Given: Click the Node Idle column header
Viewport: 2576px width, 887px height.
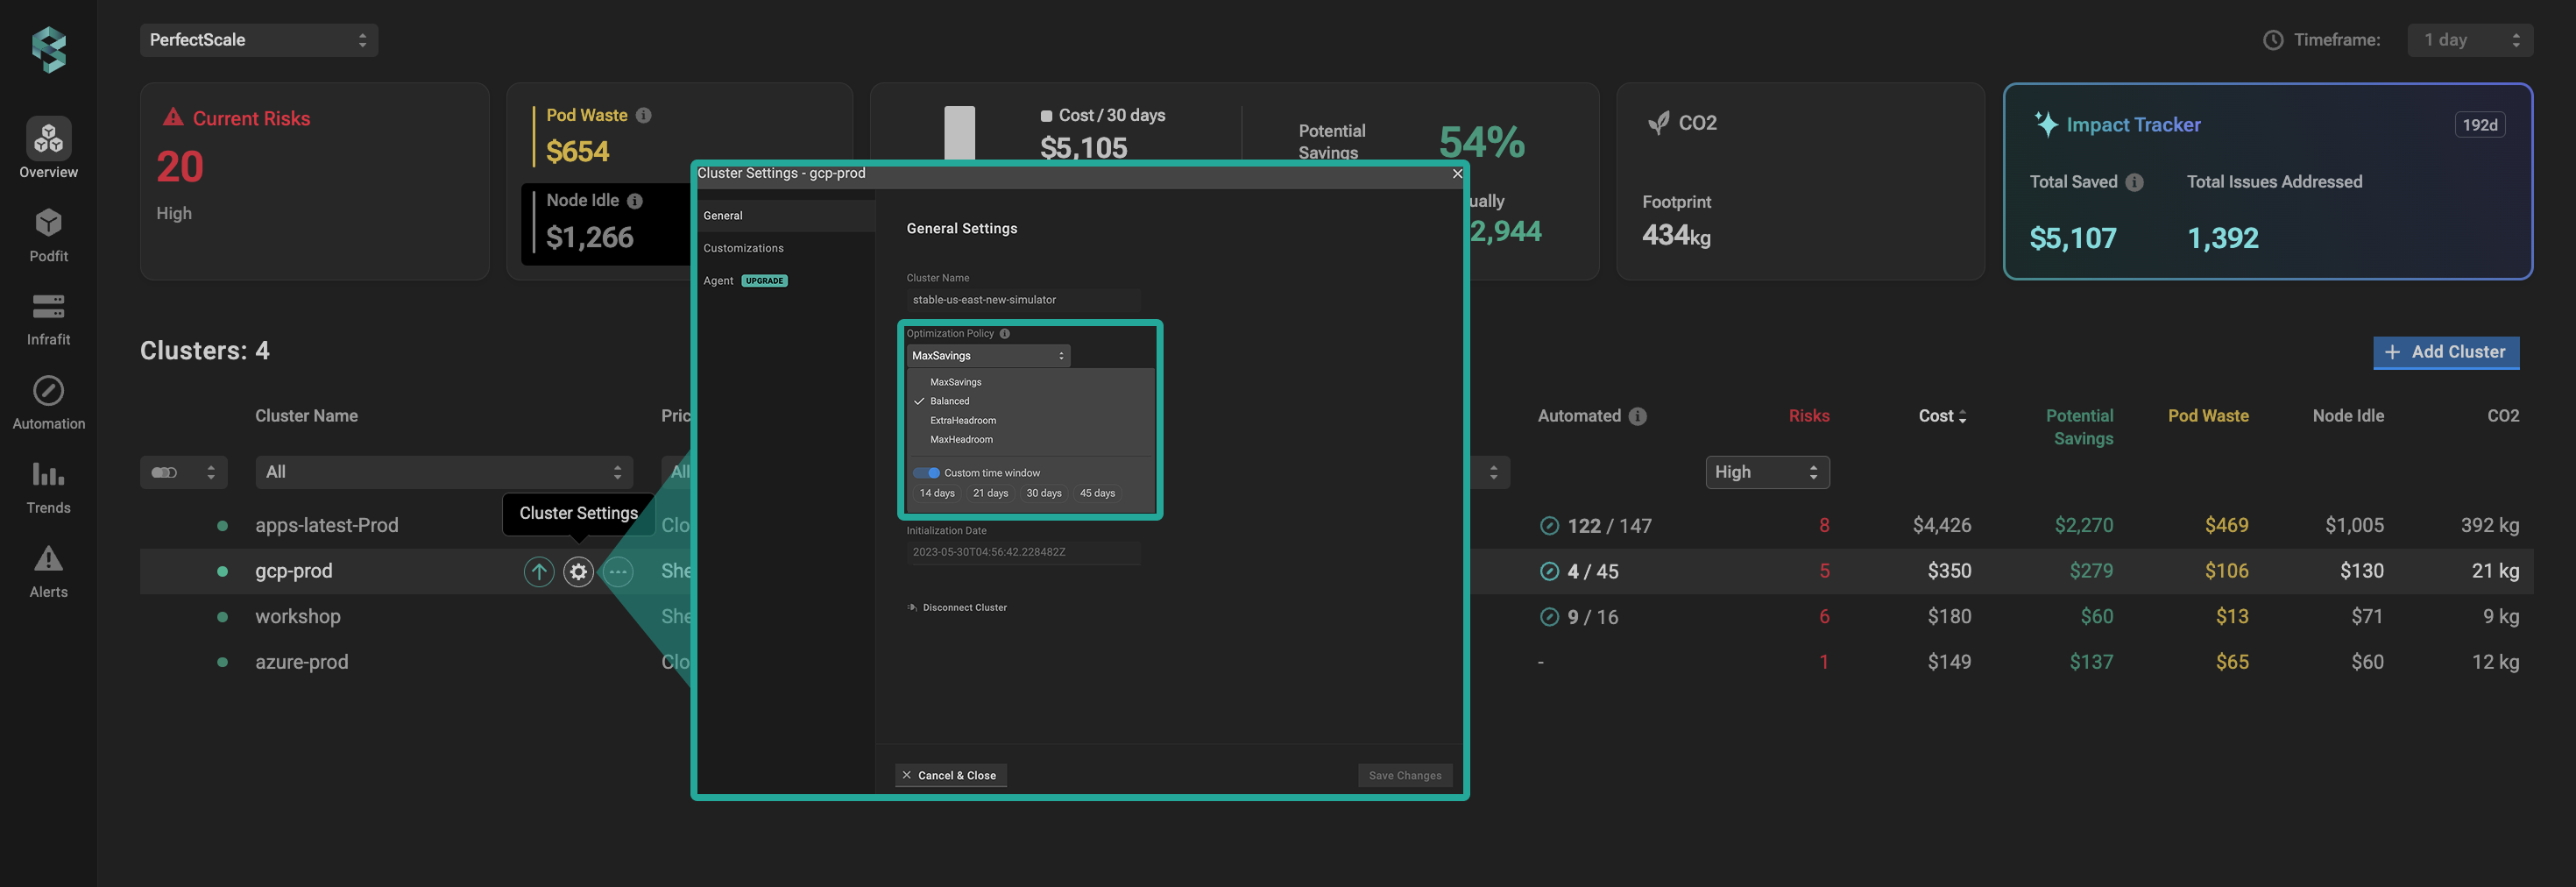Looking at the screenshot, I should tap(2348, 416).
